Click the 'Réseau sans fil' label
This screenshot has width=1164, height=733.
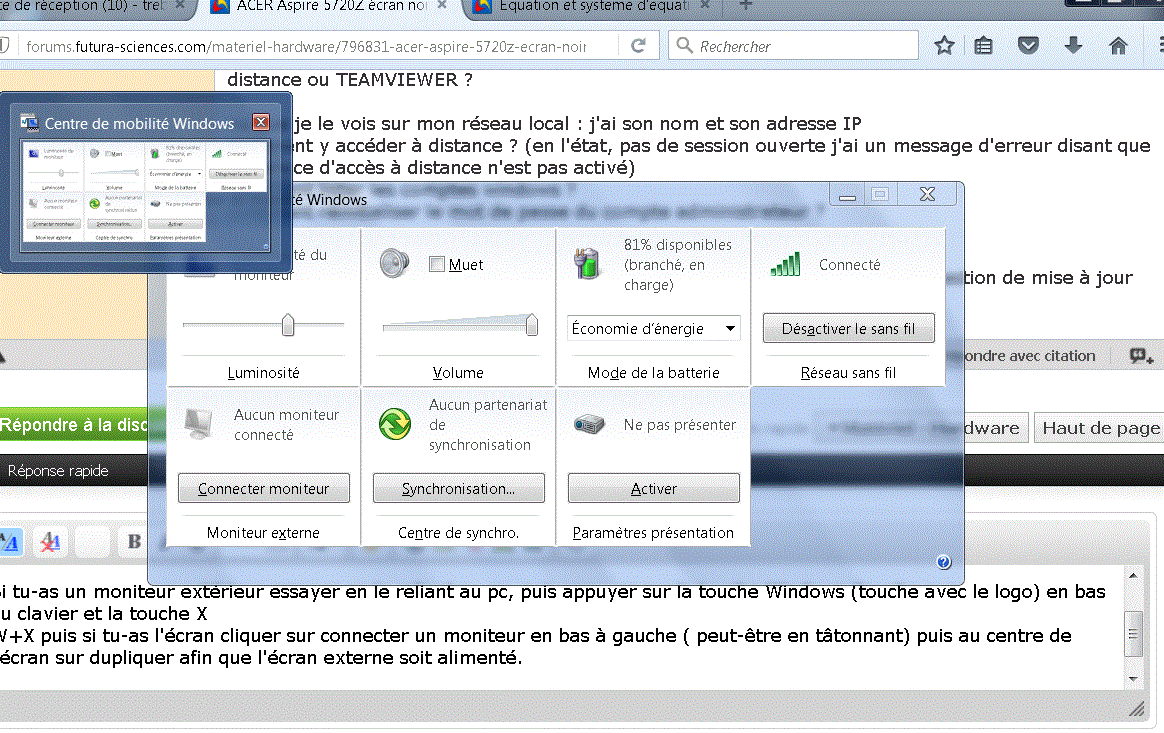point(849,373)
